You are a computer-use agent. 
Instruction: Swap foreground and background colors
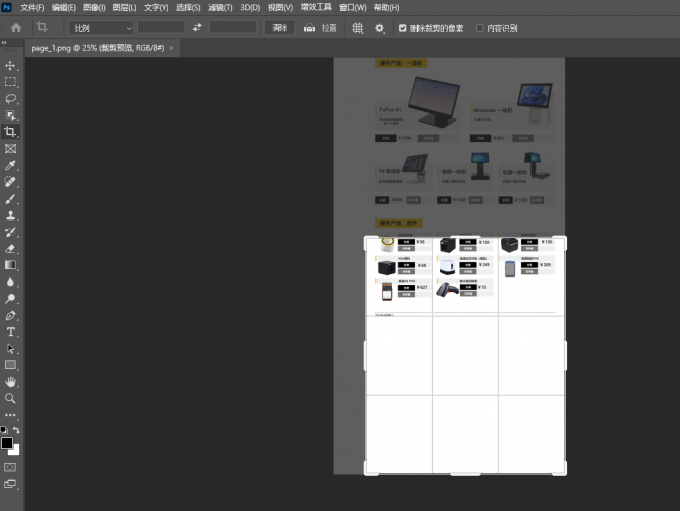[x=16, y=430]
